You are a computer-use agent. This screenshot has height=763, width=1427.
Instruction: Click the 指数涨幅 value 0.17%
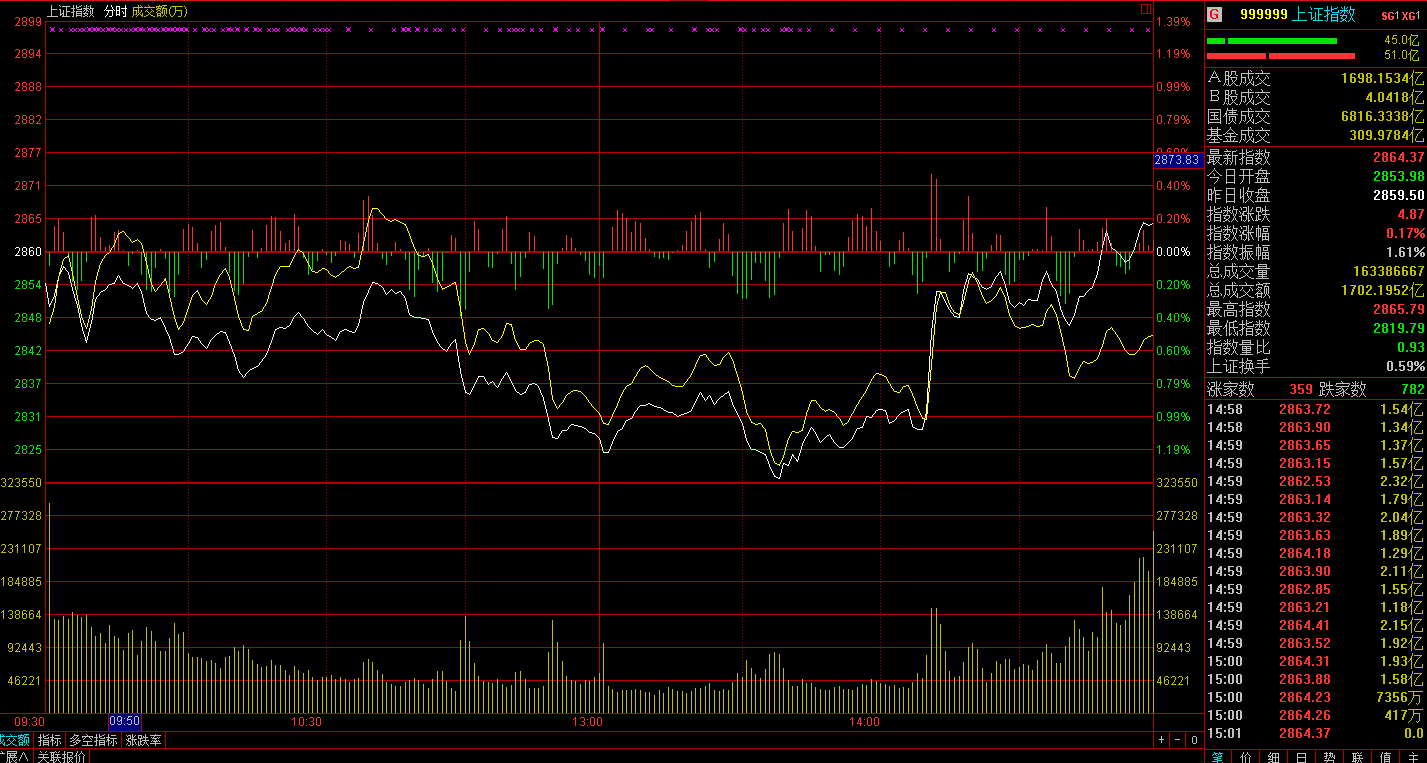click(x=1405, y=233)
